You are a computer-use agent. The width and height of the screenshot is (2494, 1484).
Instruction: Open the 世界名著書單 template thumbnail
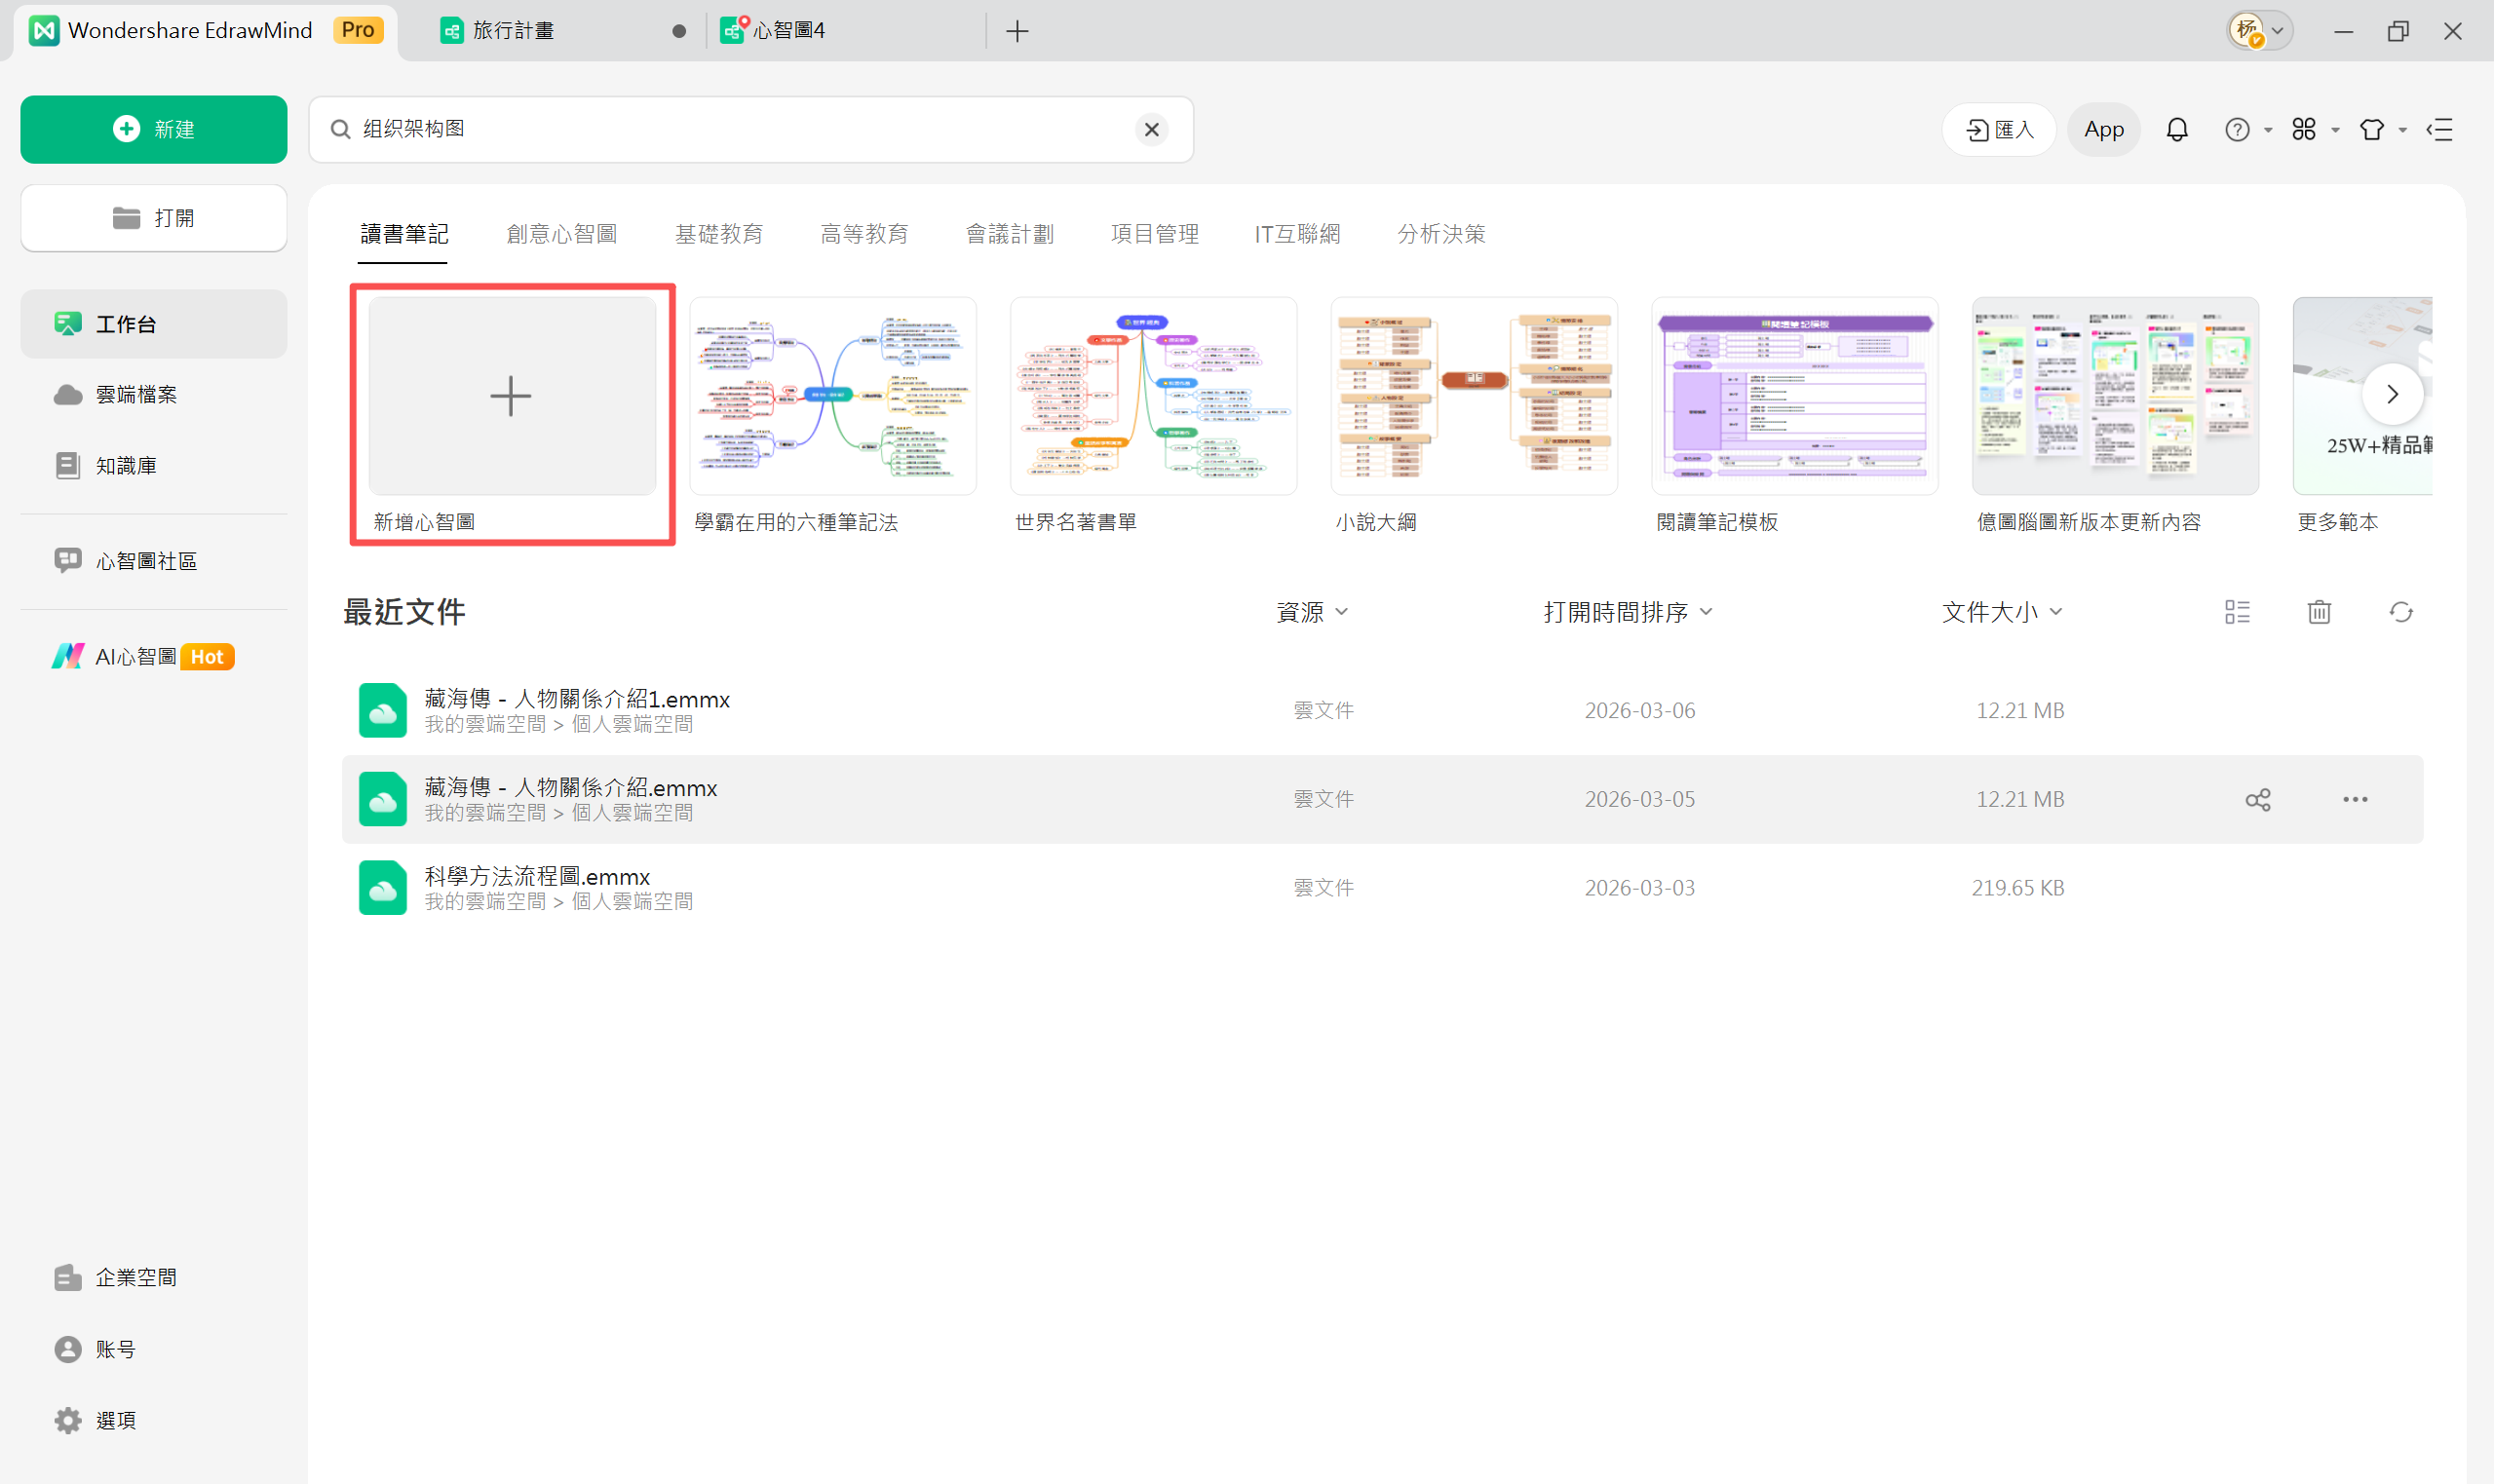(x=1152, y=395)
